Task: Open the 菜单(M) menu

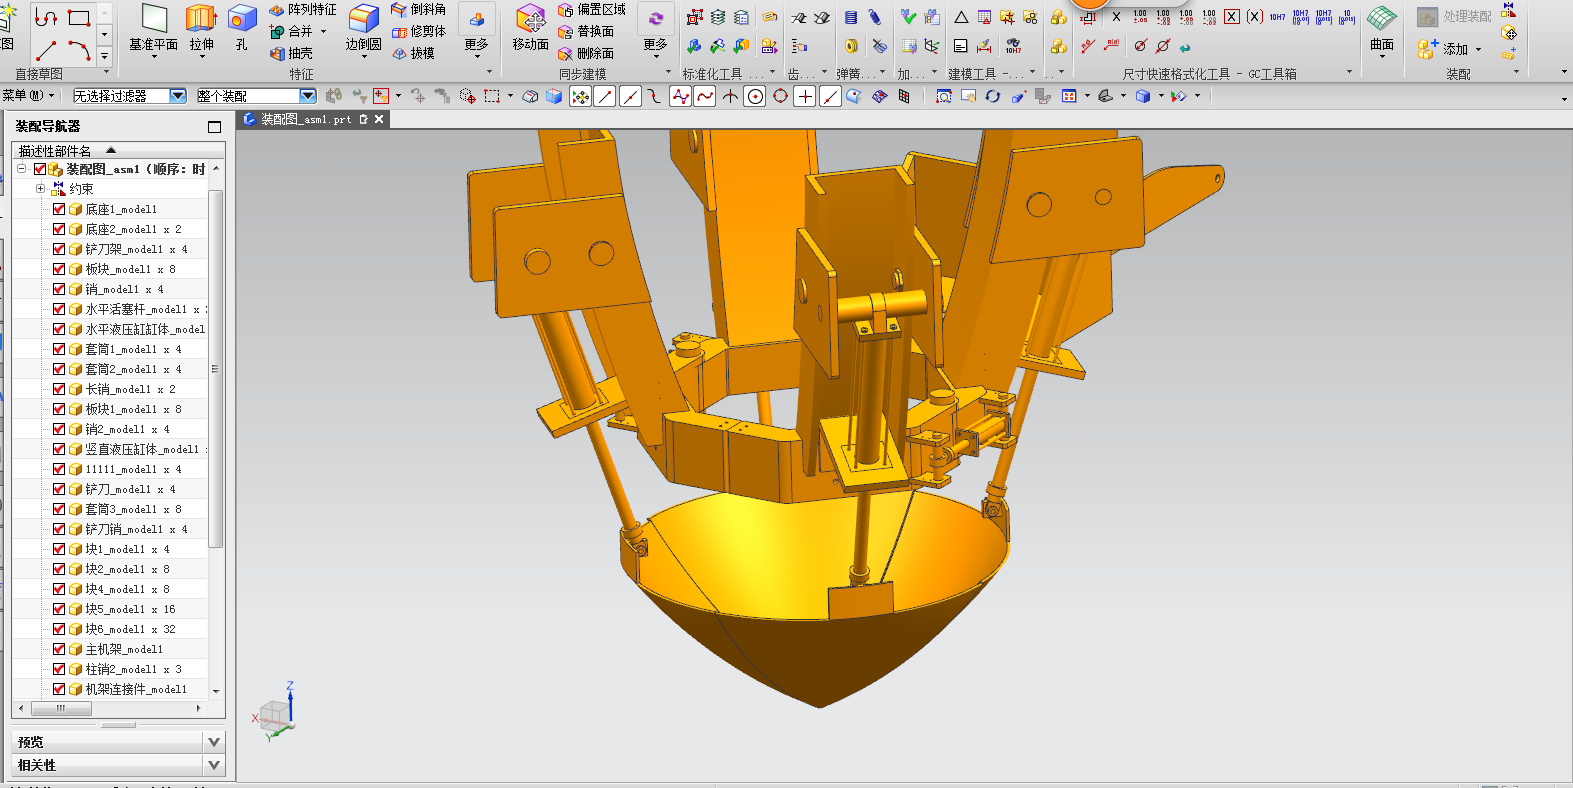Action: pos(28,96)
